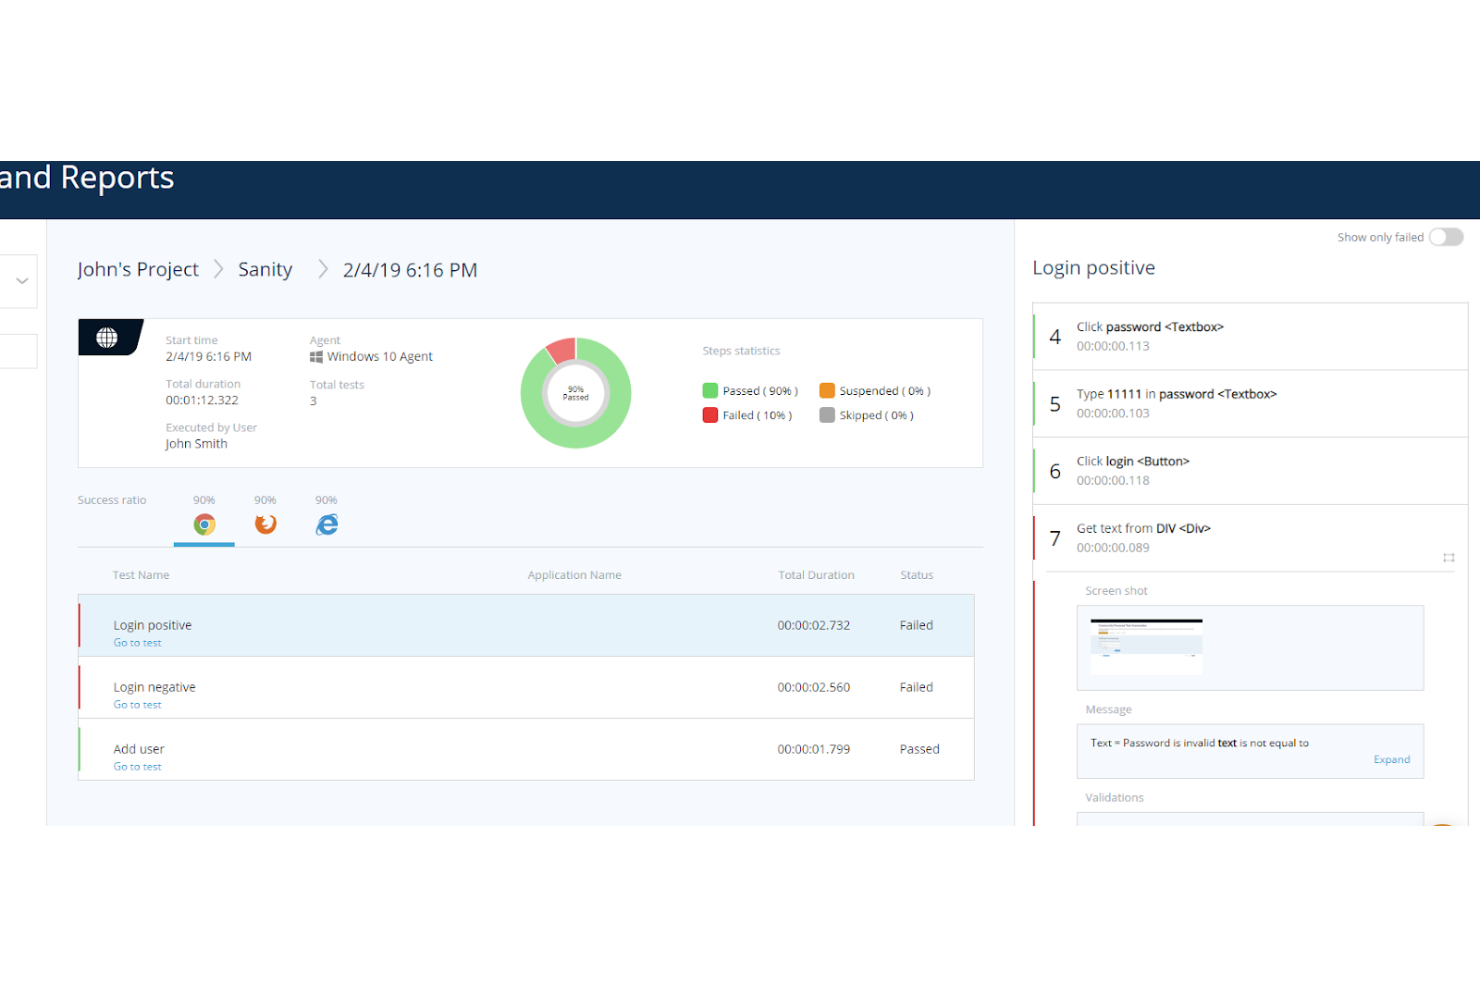
Task: Open fullscreen view of step 7 screenshot
Action: 1448,558
